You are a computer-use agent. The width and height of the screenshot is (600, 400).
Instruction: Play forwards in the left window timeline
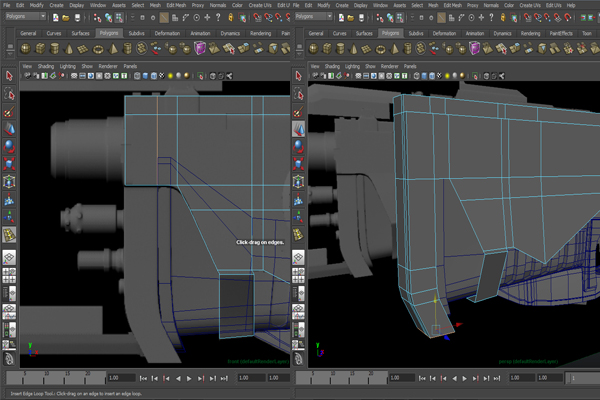pos(189,378)
